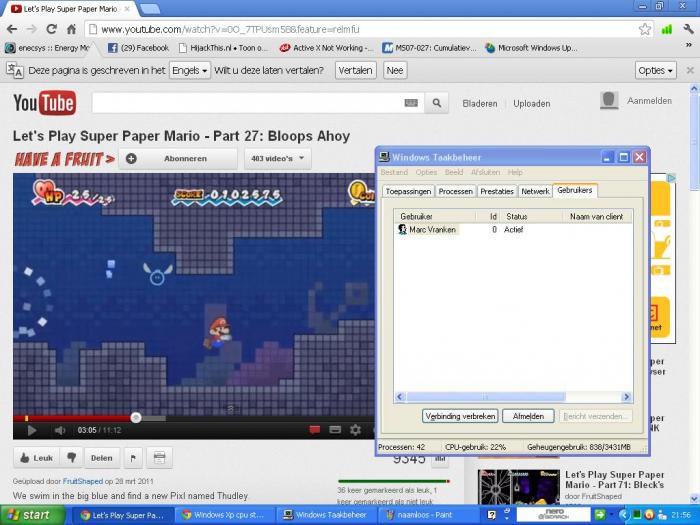The image size is (700, 525).
Task: Click the plus icon on Abonneren button
Action: [x=131, y=158]
